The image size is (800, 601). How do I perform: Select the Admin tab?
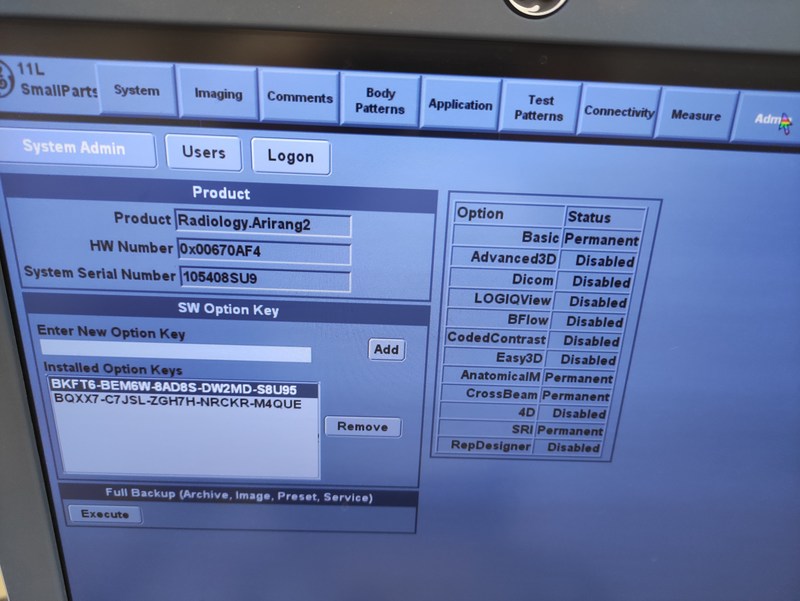tap(769, 119)
